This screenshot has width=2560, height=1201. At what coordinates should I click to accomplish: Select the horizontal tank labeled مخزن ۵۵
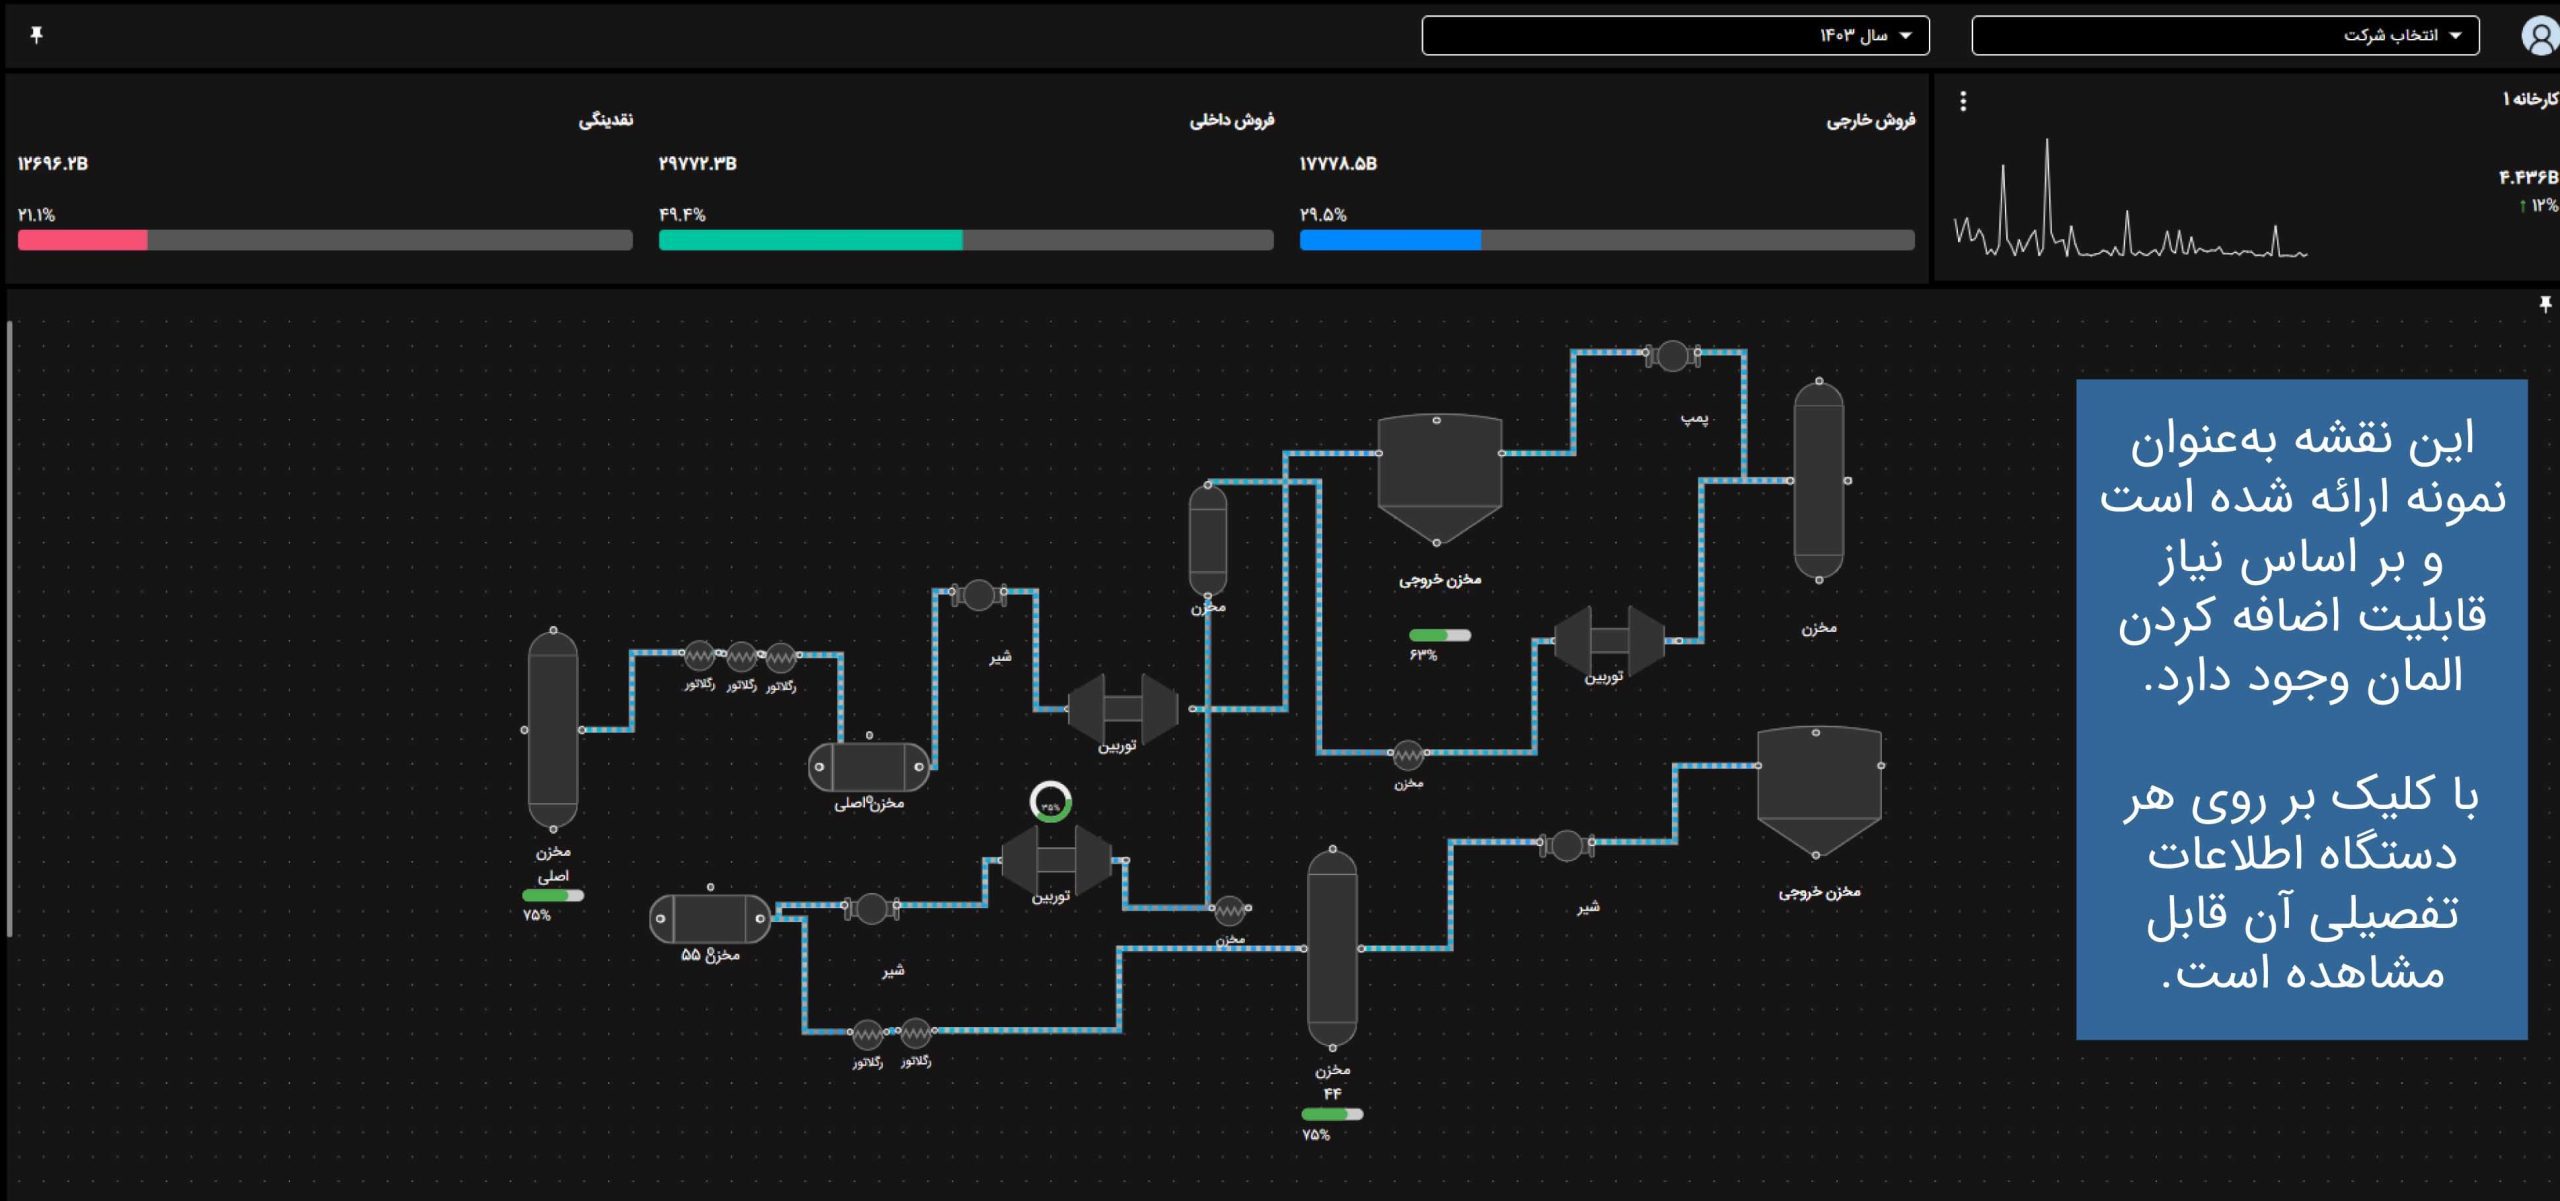tap(710, 918)
